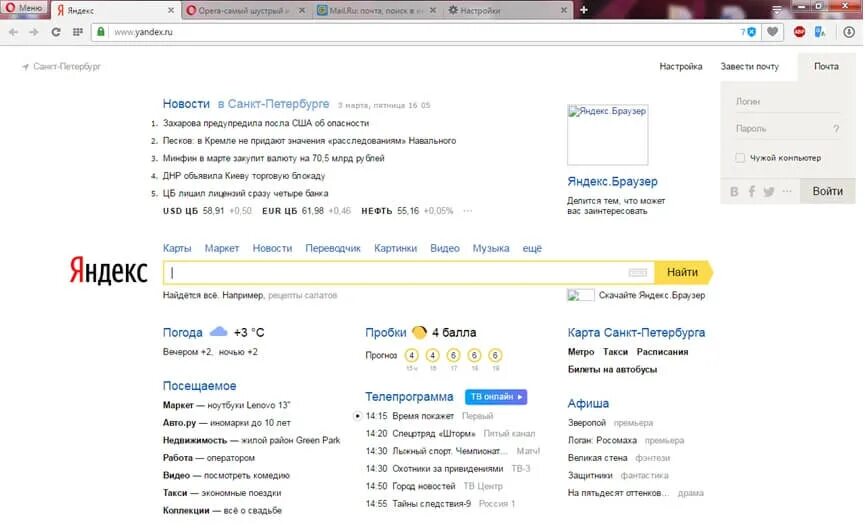Open the virtual keyboard icon in search field

[637, 272]
